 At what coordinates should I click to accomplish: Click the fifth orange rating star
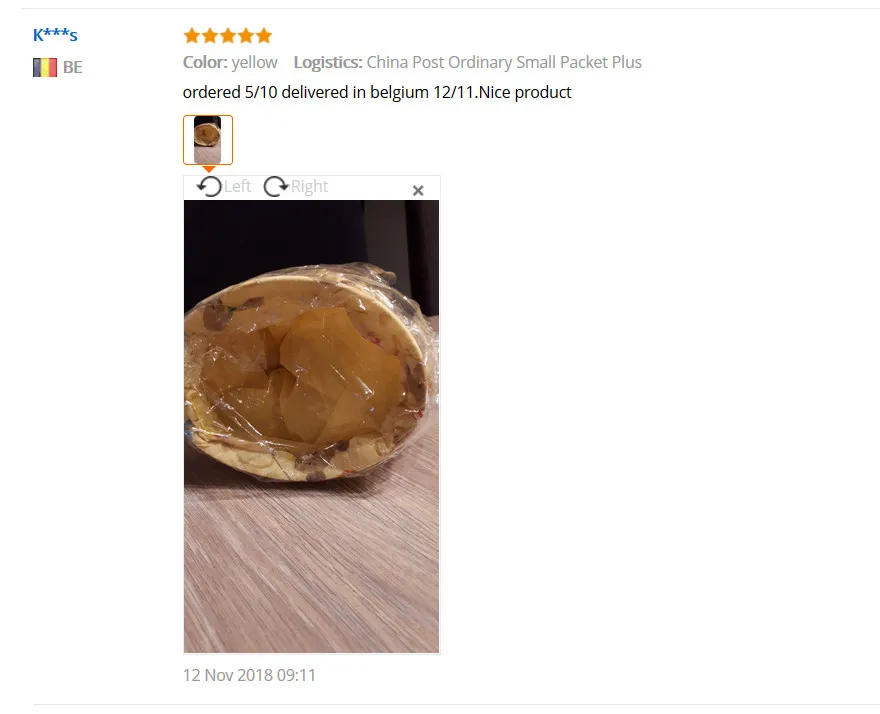point(264,36)
